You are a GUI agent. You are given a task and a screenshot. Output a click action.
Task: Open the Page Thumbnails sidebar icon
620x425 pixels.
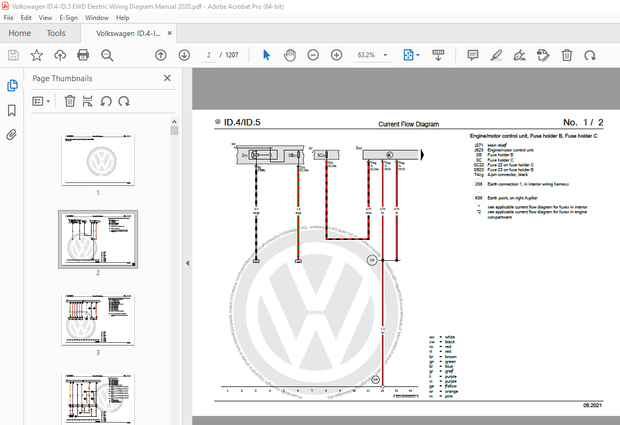pyautogui.click(x=12, y=85)
